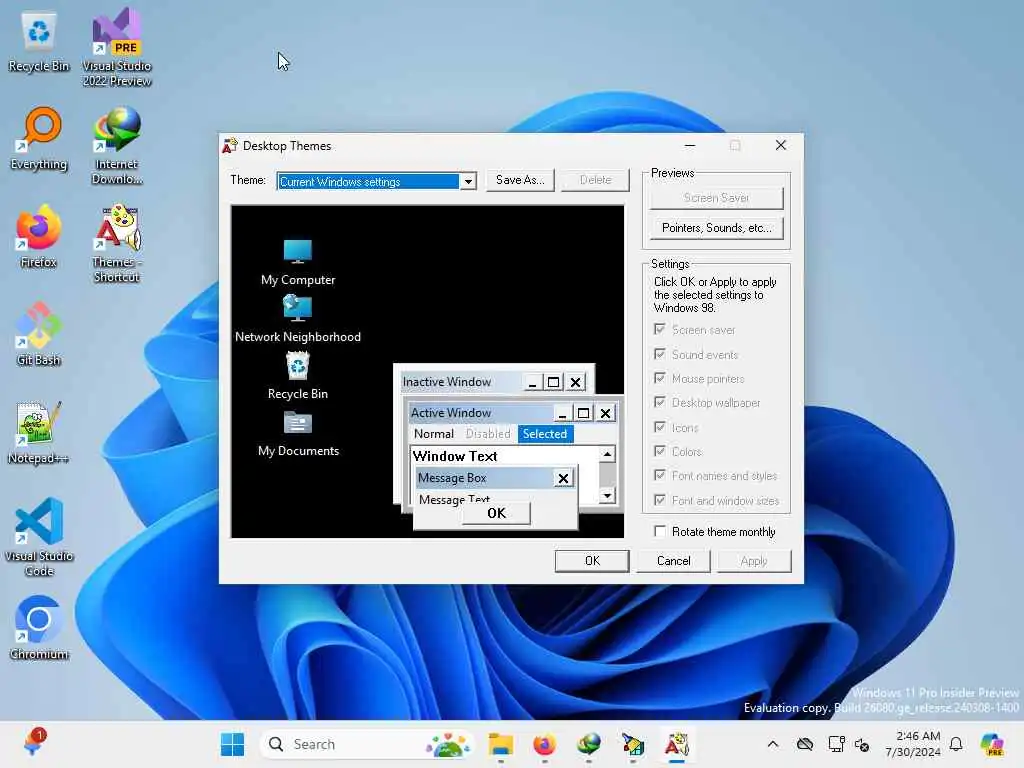Viewport: 1024px width, 768px height.
Task: Click Current Windows settings theme field
Action: pyautogui.click(x=368, y=182)
